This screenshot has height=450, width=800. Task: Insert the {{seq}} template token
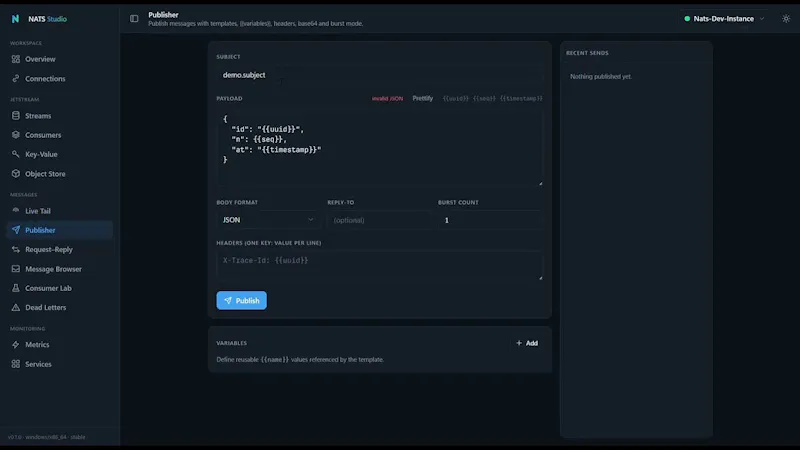point(484,98)
